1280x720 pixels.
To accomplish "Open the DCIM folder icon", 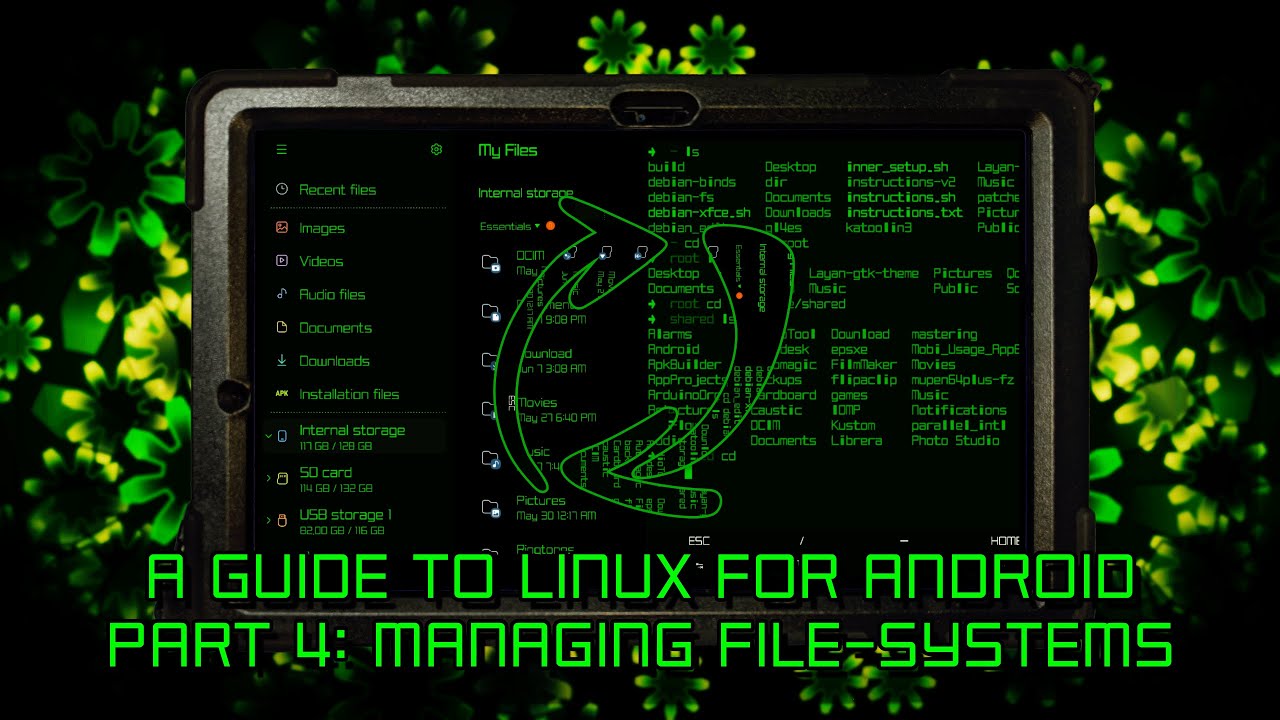I will point(491,263).
